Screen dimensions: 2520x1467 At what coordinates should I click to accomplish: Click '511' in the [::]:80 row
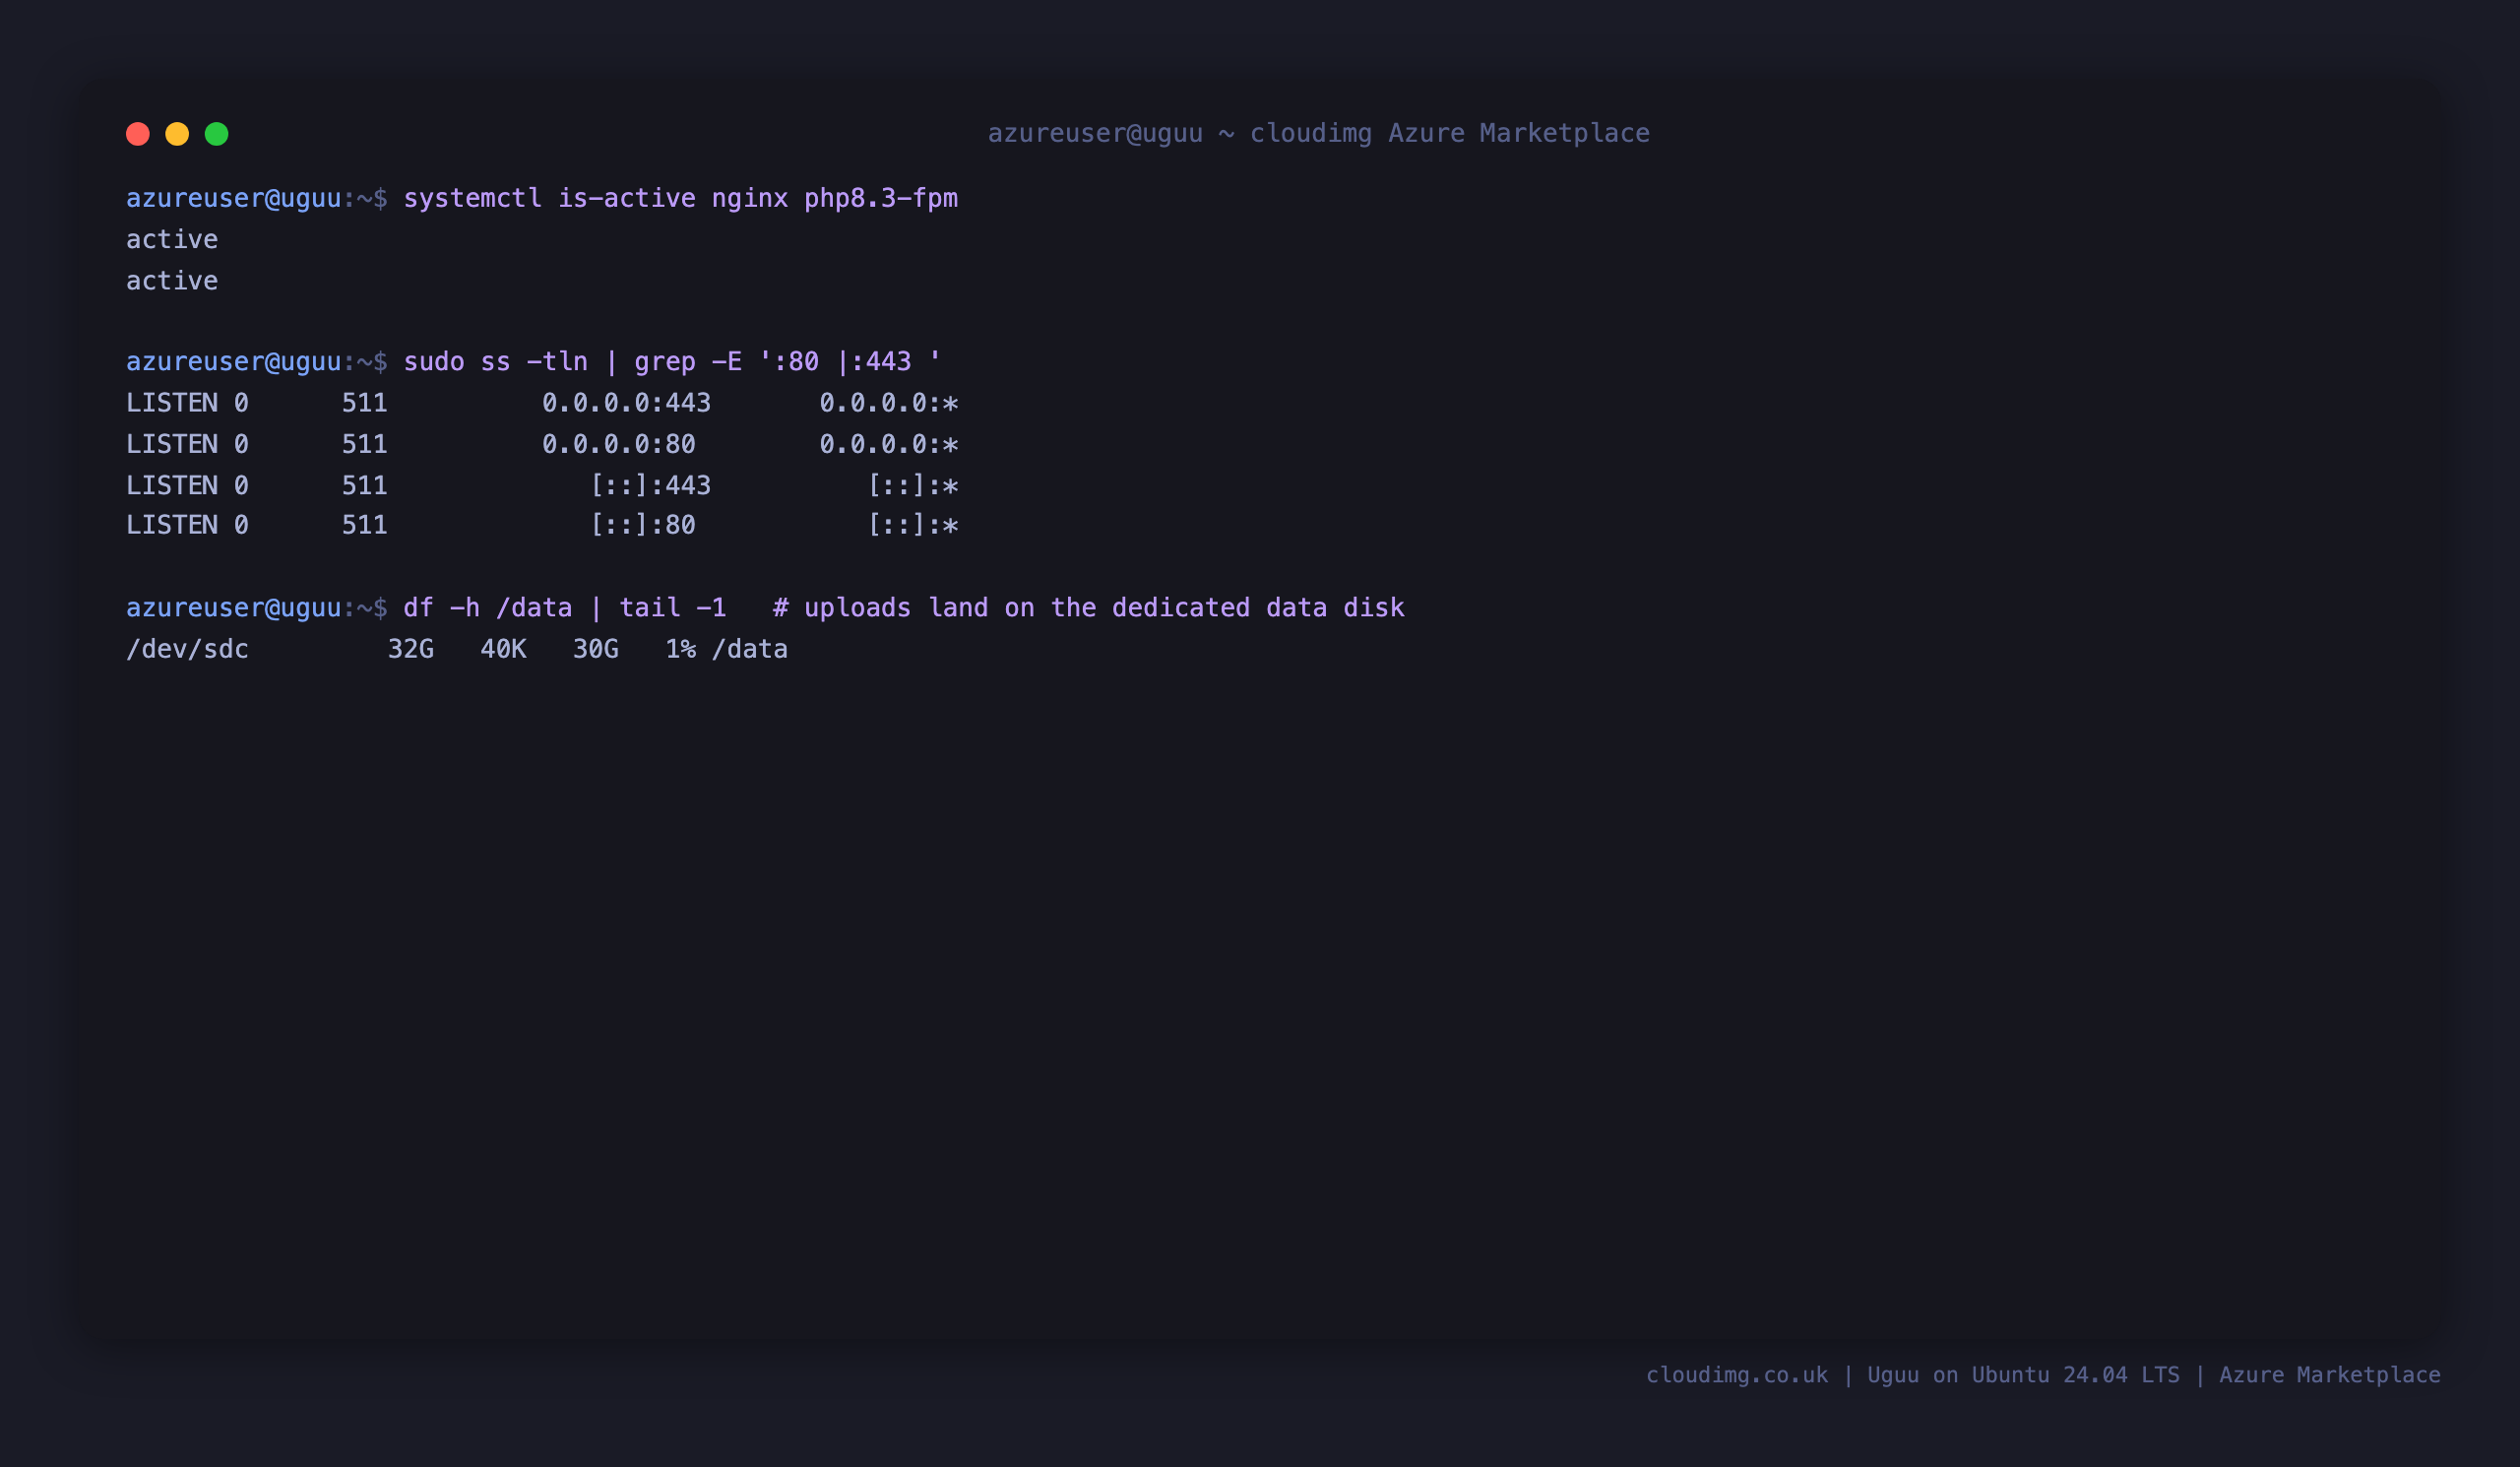[365, 525]
